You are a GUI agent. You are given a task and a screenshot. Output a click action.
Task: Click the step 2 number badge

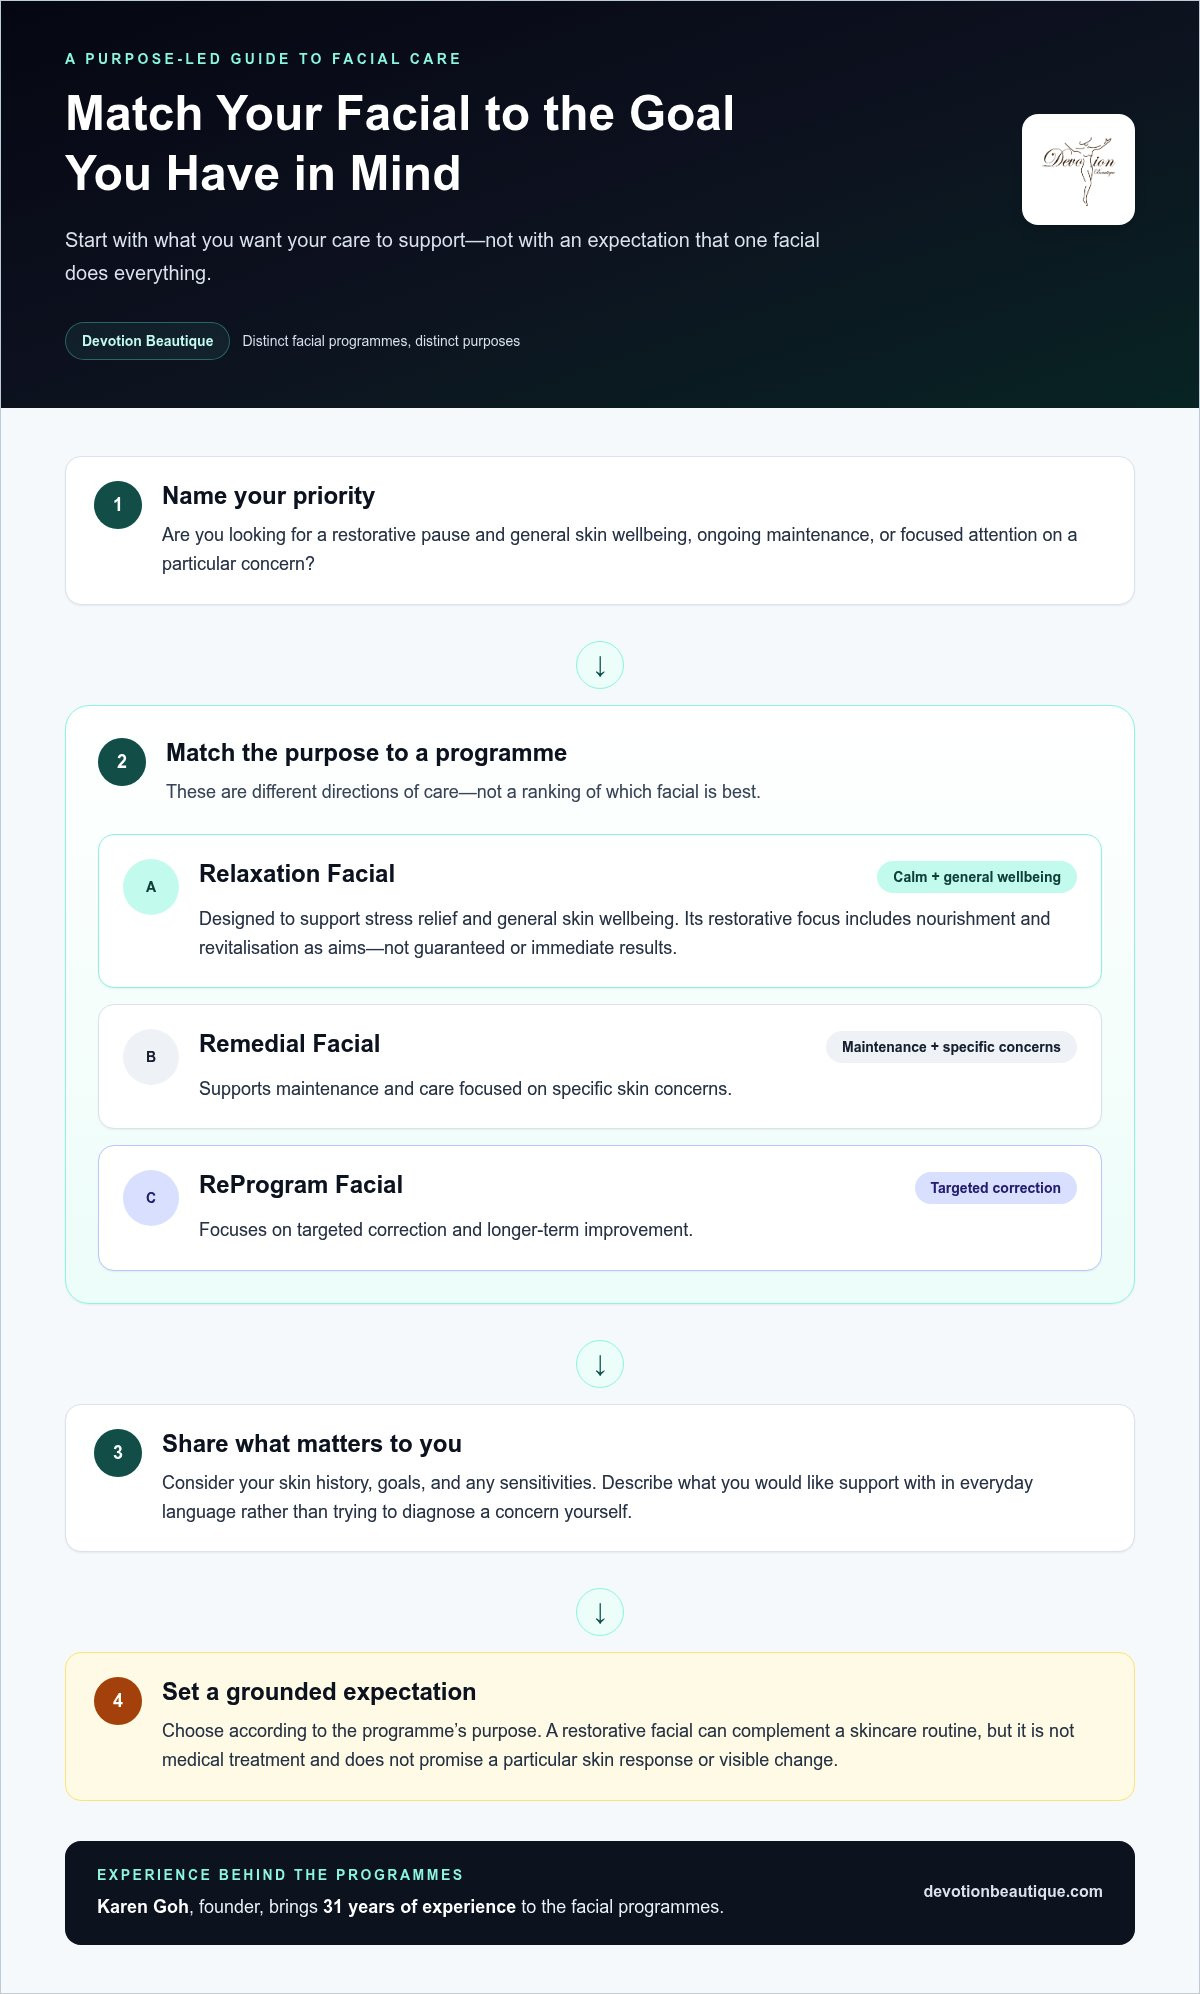click(122, 761)
